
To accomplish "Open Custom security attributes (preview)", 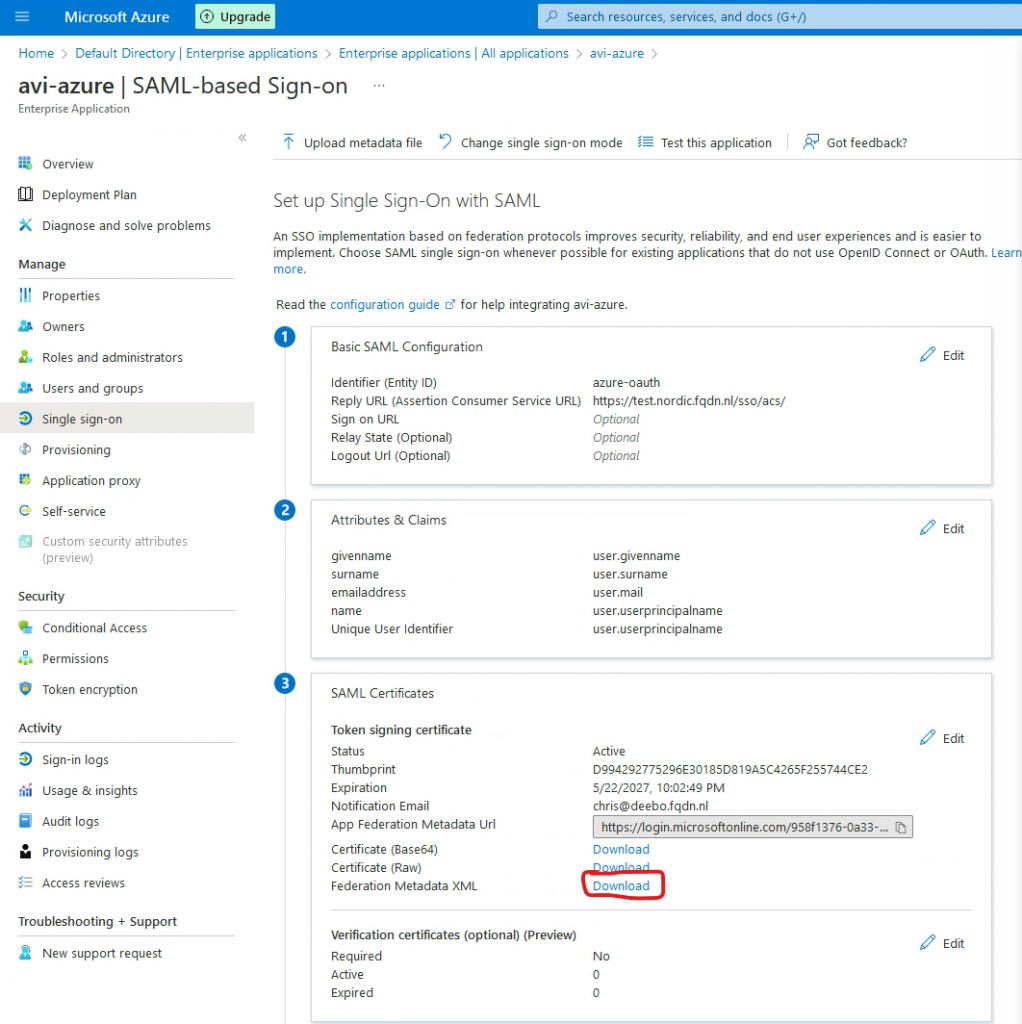I will (x=115, y=549).
